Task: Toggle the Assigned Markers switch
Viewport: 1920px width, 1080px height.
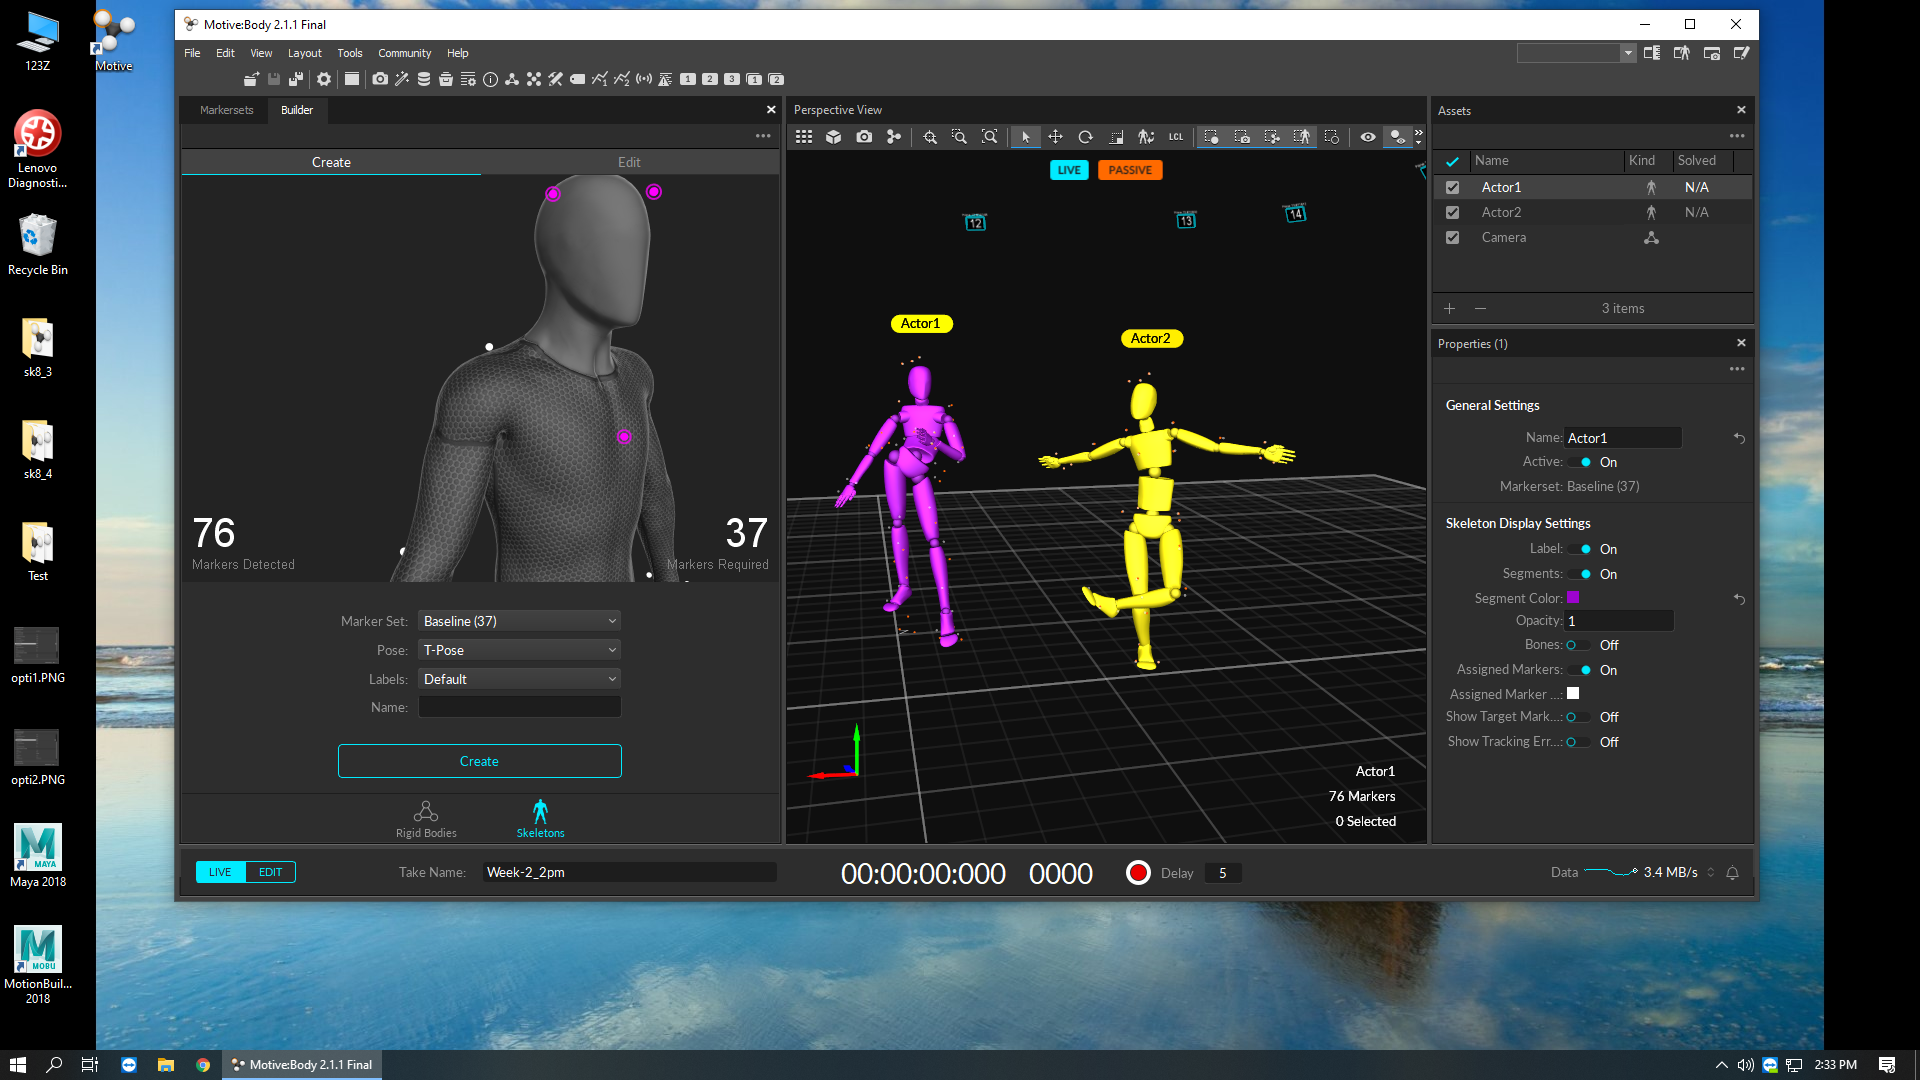Action: (x=1580, y=670)
